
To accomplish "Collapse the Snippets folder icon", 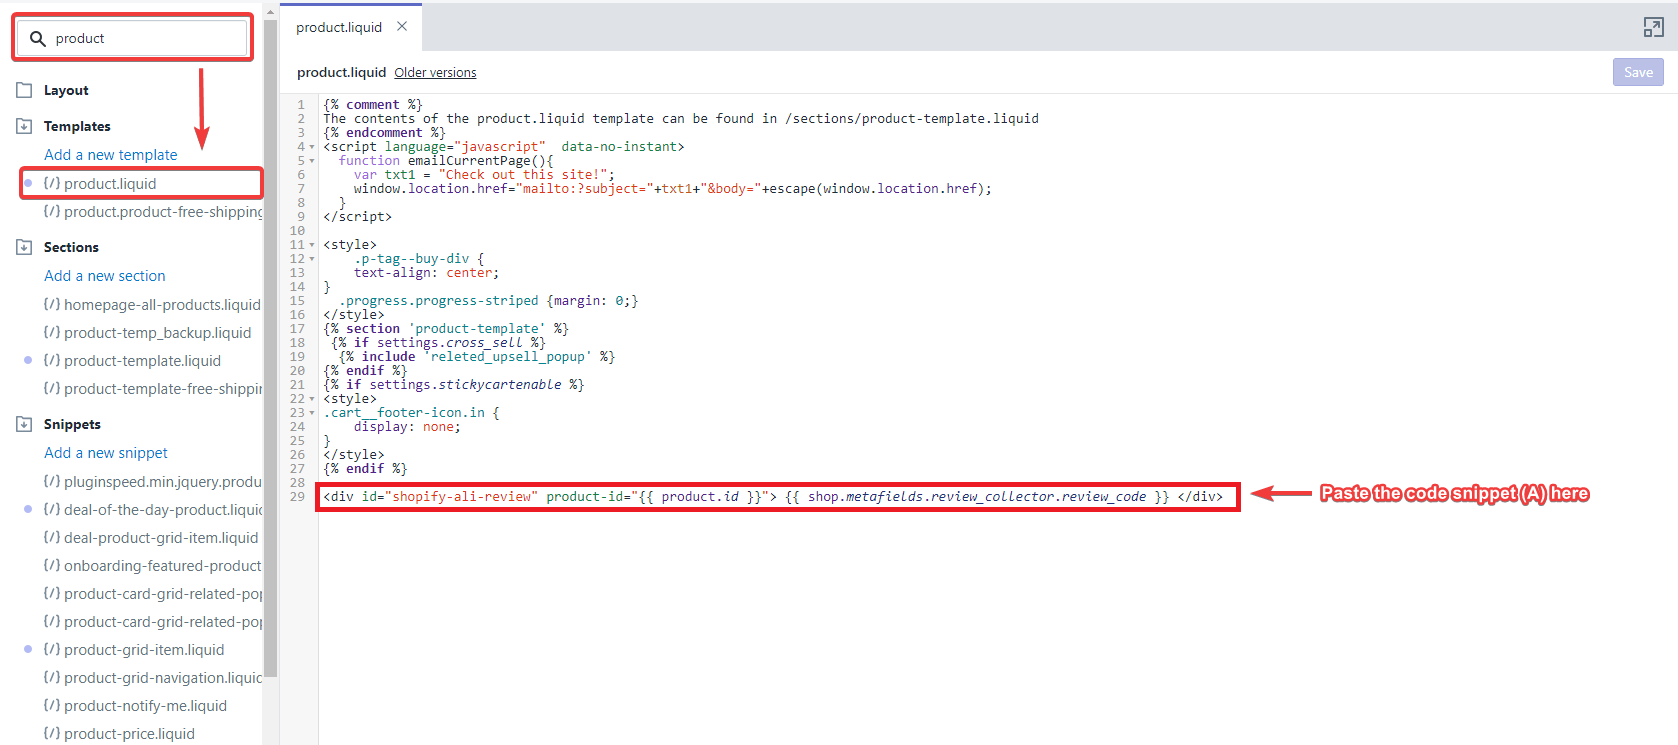I will pos(24,424).
